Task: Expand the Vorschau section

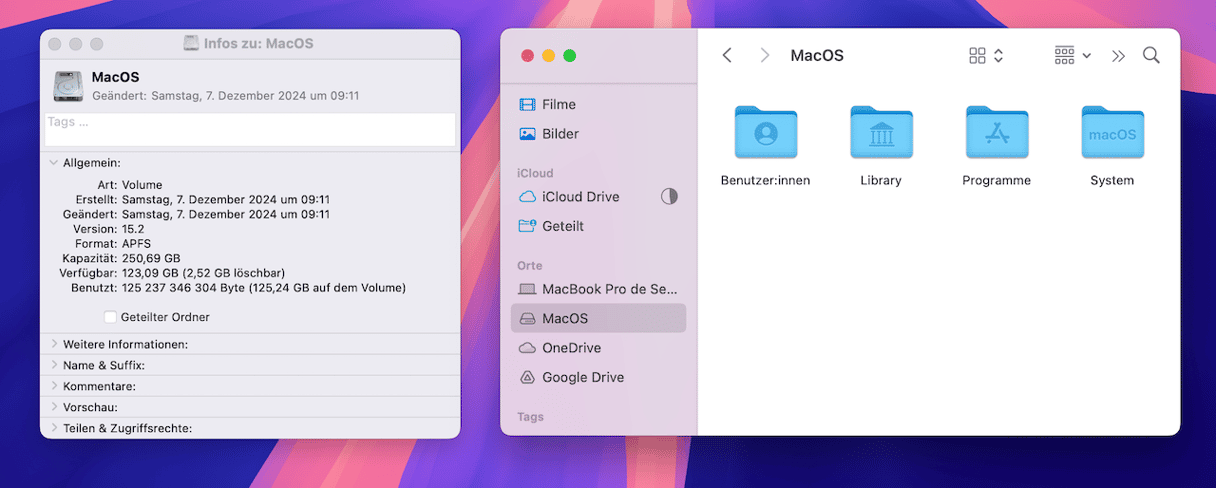Action: click(53, 407)
